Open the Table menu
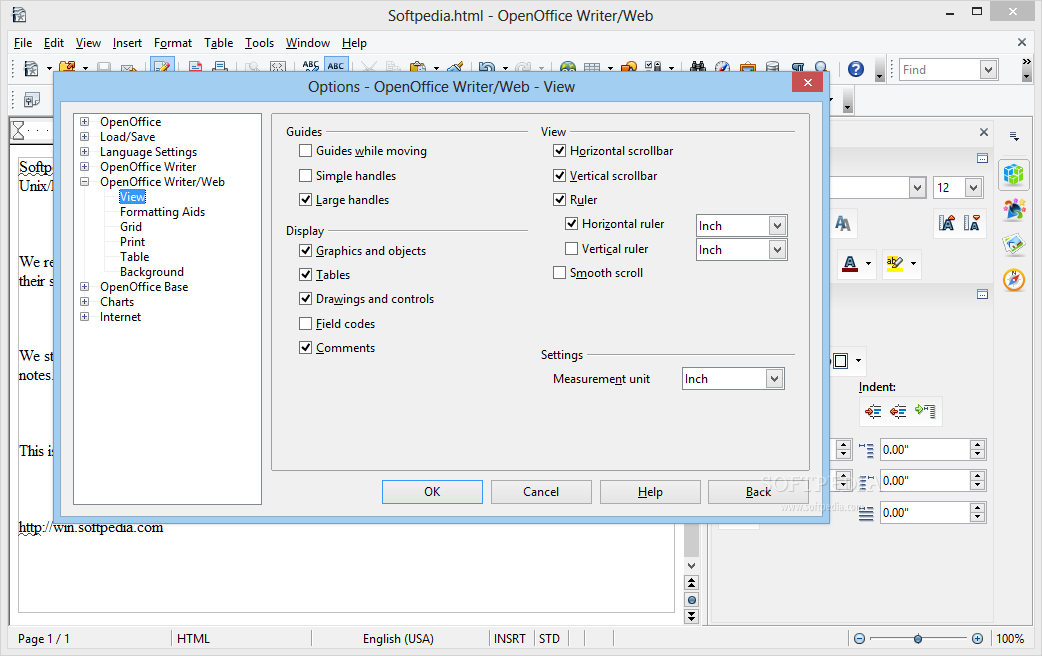Screen dimensions: 1042x656 point(219,43)
